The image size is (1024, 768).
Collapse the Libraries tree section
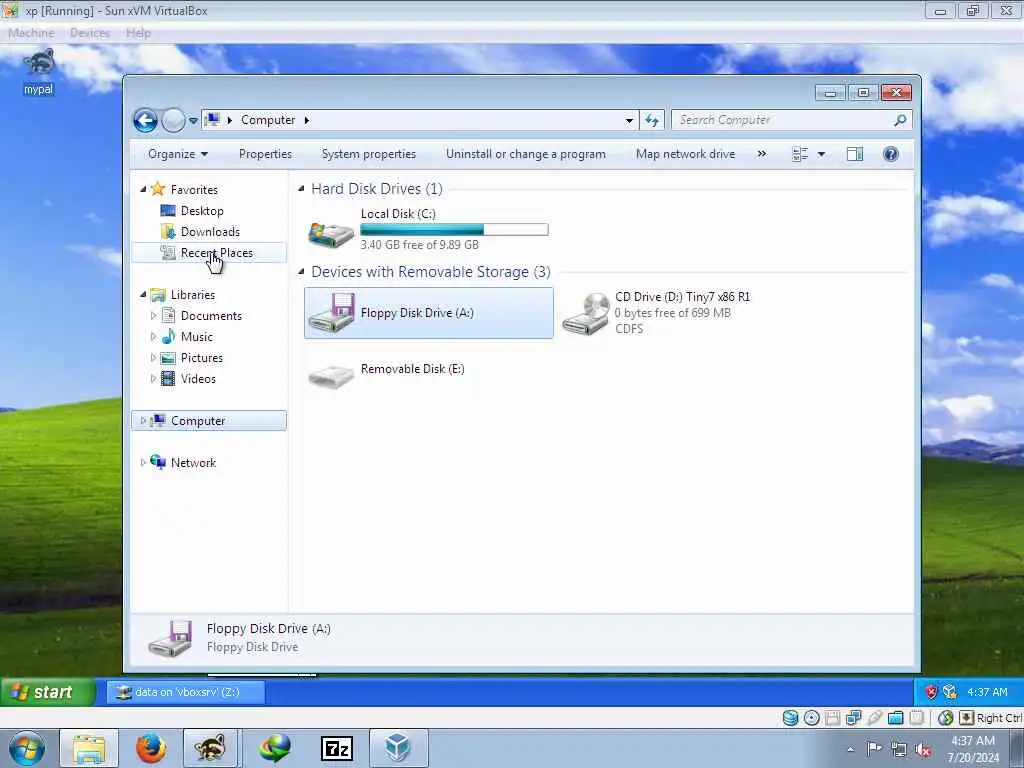tap(143, 295)
